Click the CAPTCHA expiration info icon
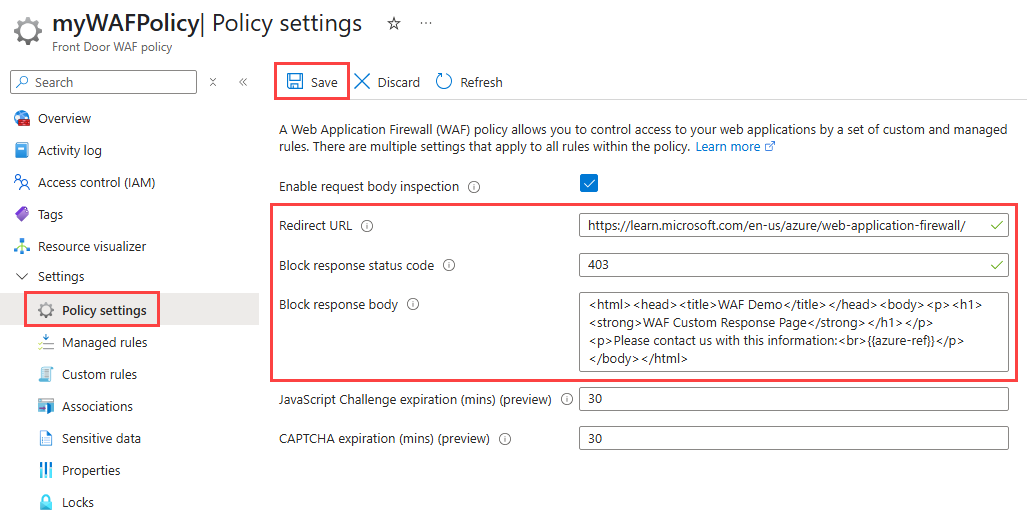This screenshot has width=1027, height=521. click(x=504, y=439)
